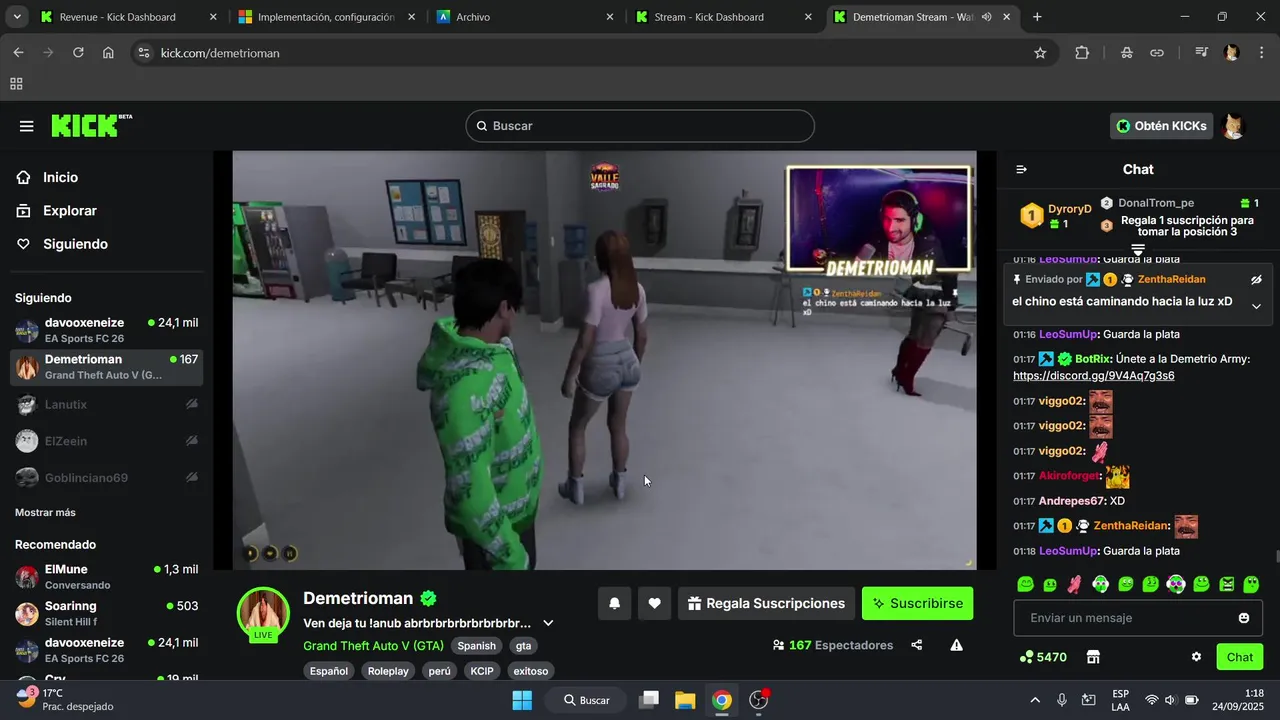Image resolution: width=1280 pixels, height=720 pixels.
Task: Open recommended Soarinng channel
Action: coord(106,613)
